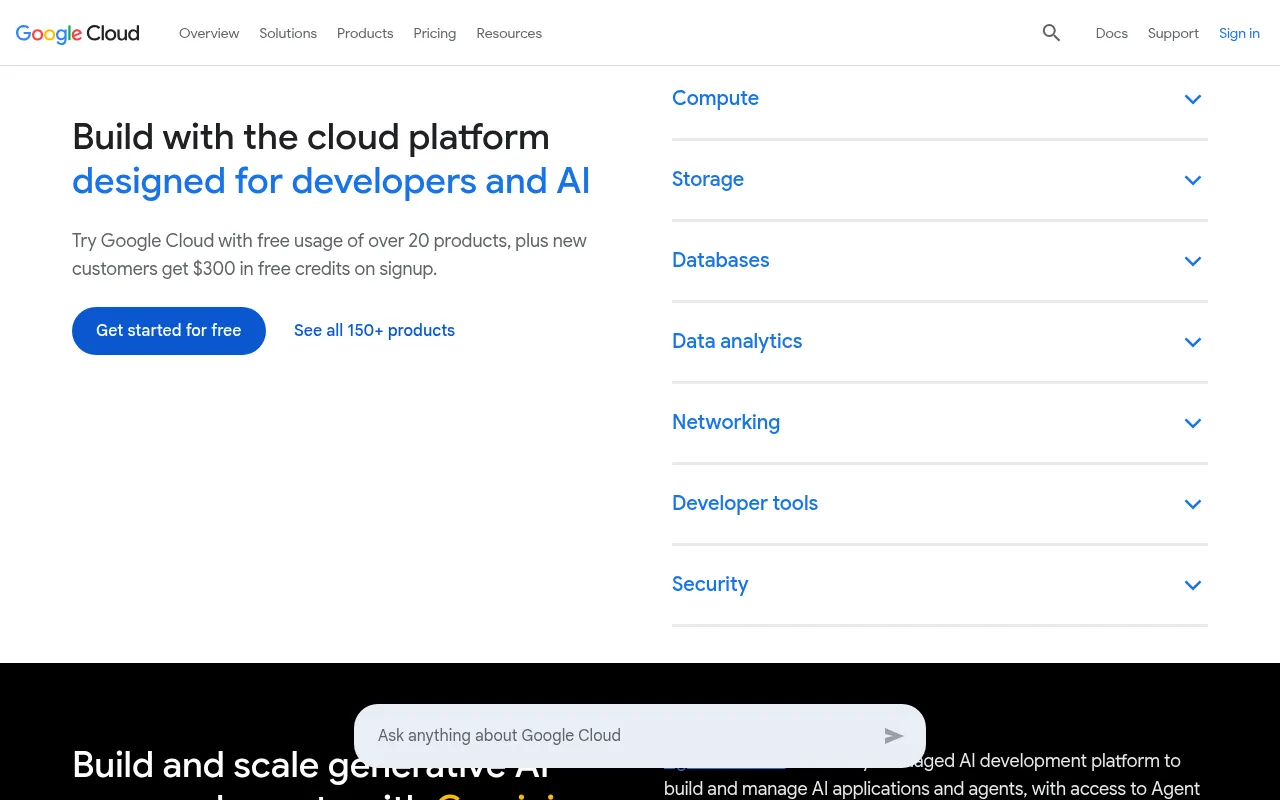The width and height of the screenshot is (1280, 800).
Task: Select the Networking section heading
Action: 726,422
